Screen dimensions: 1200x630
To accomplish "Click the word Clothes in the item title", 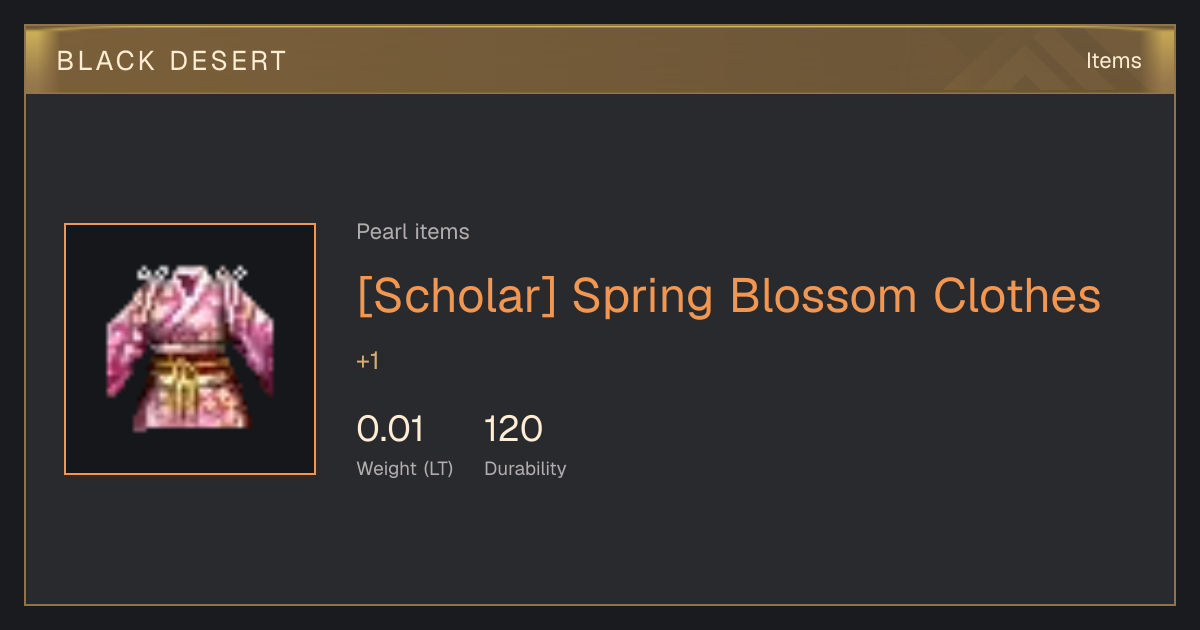I will point(1017,296).
